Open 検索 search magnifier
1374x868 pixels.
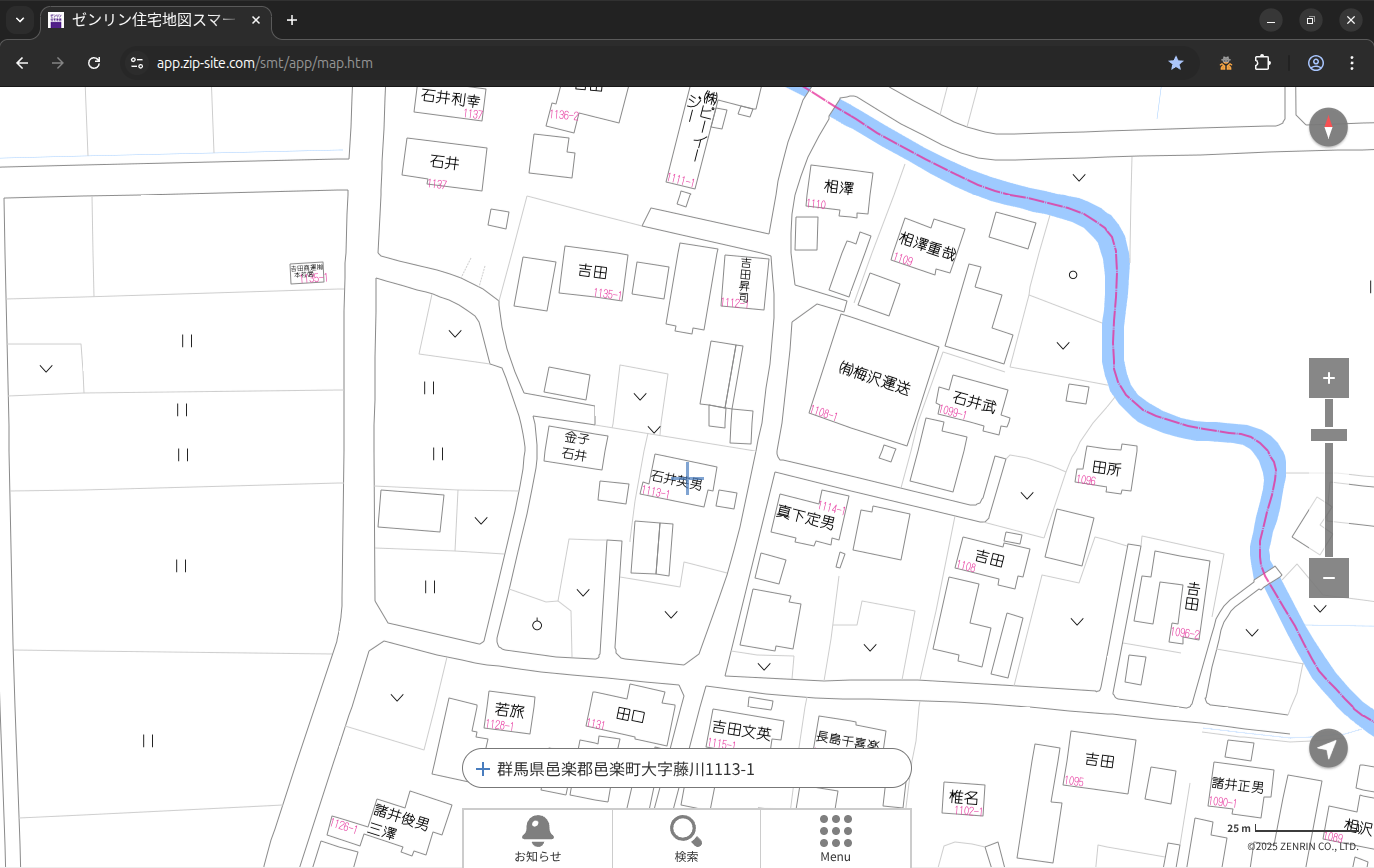click(686, 838)
